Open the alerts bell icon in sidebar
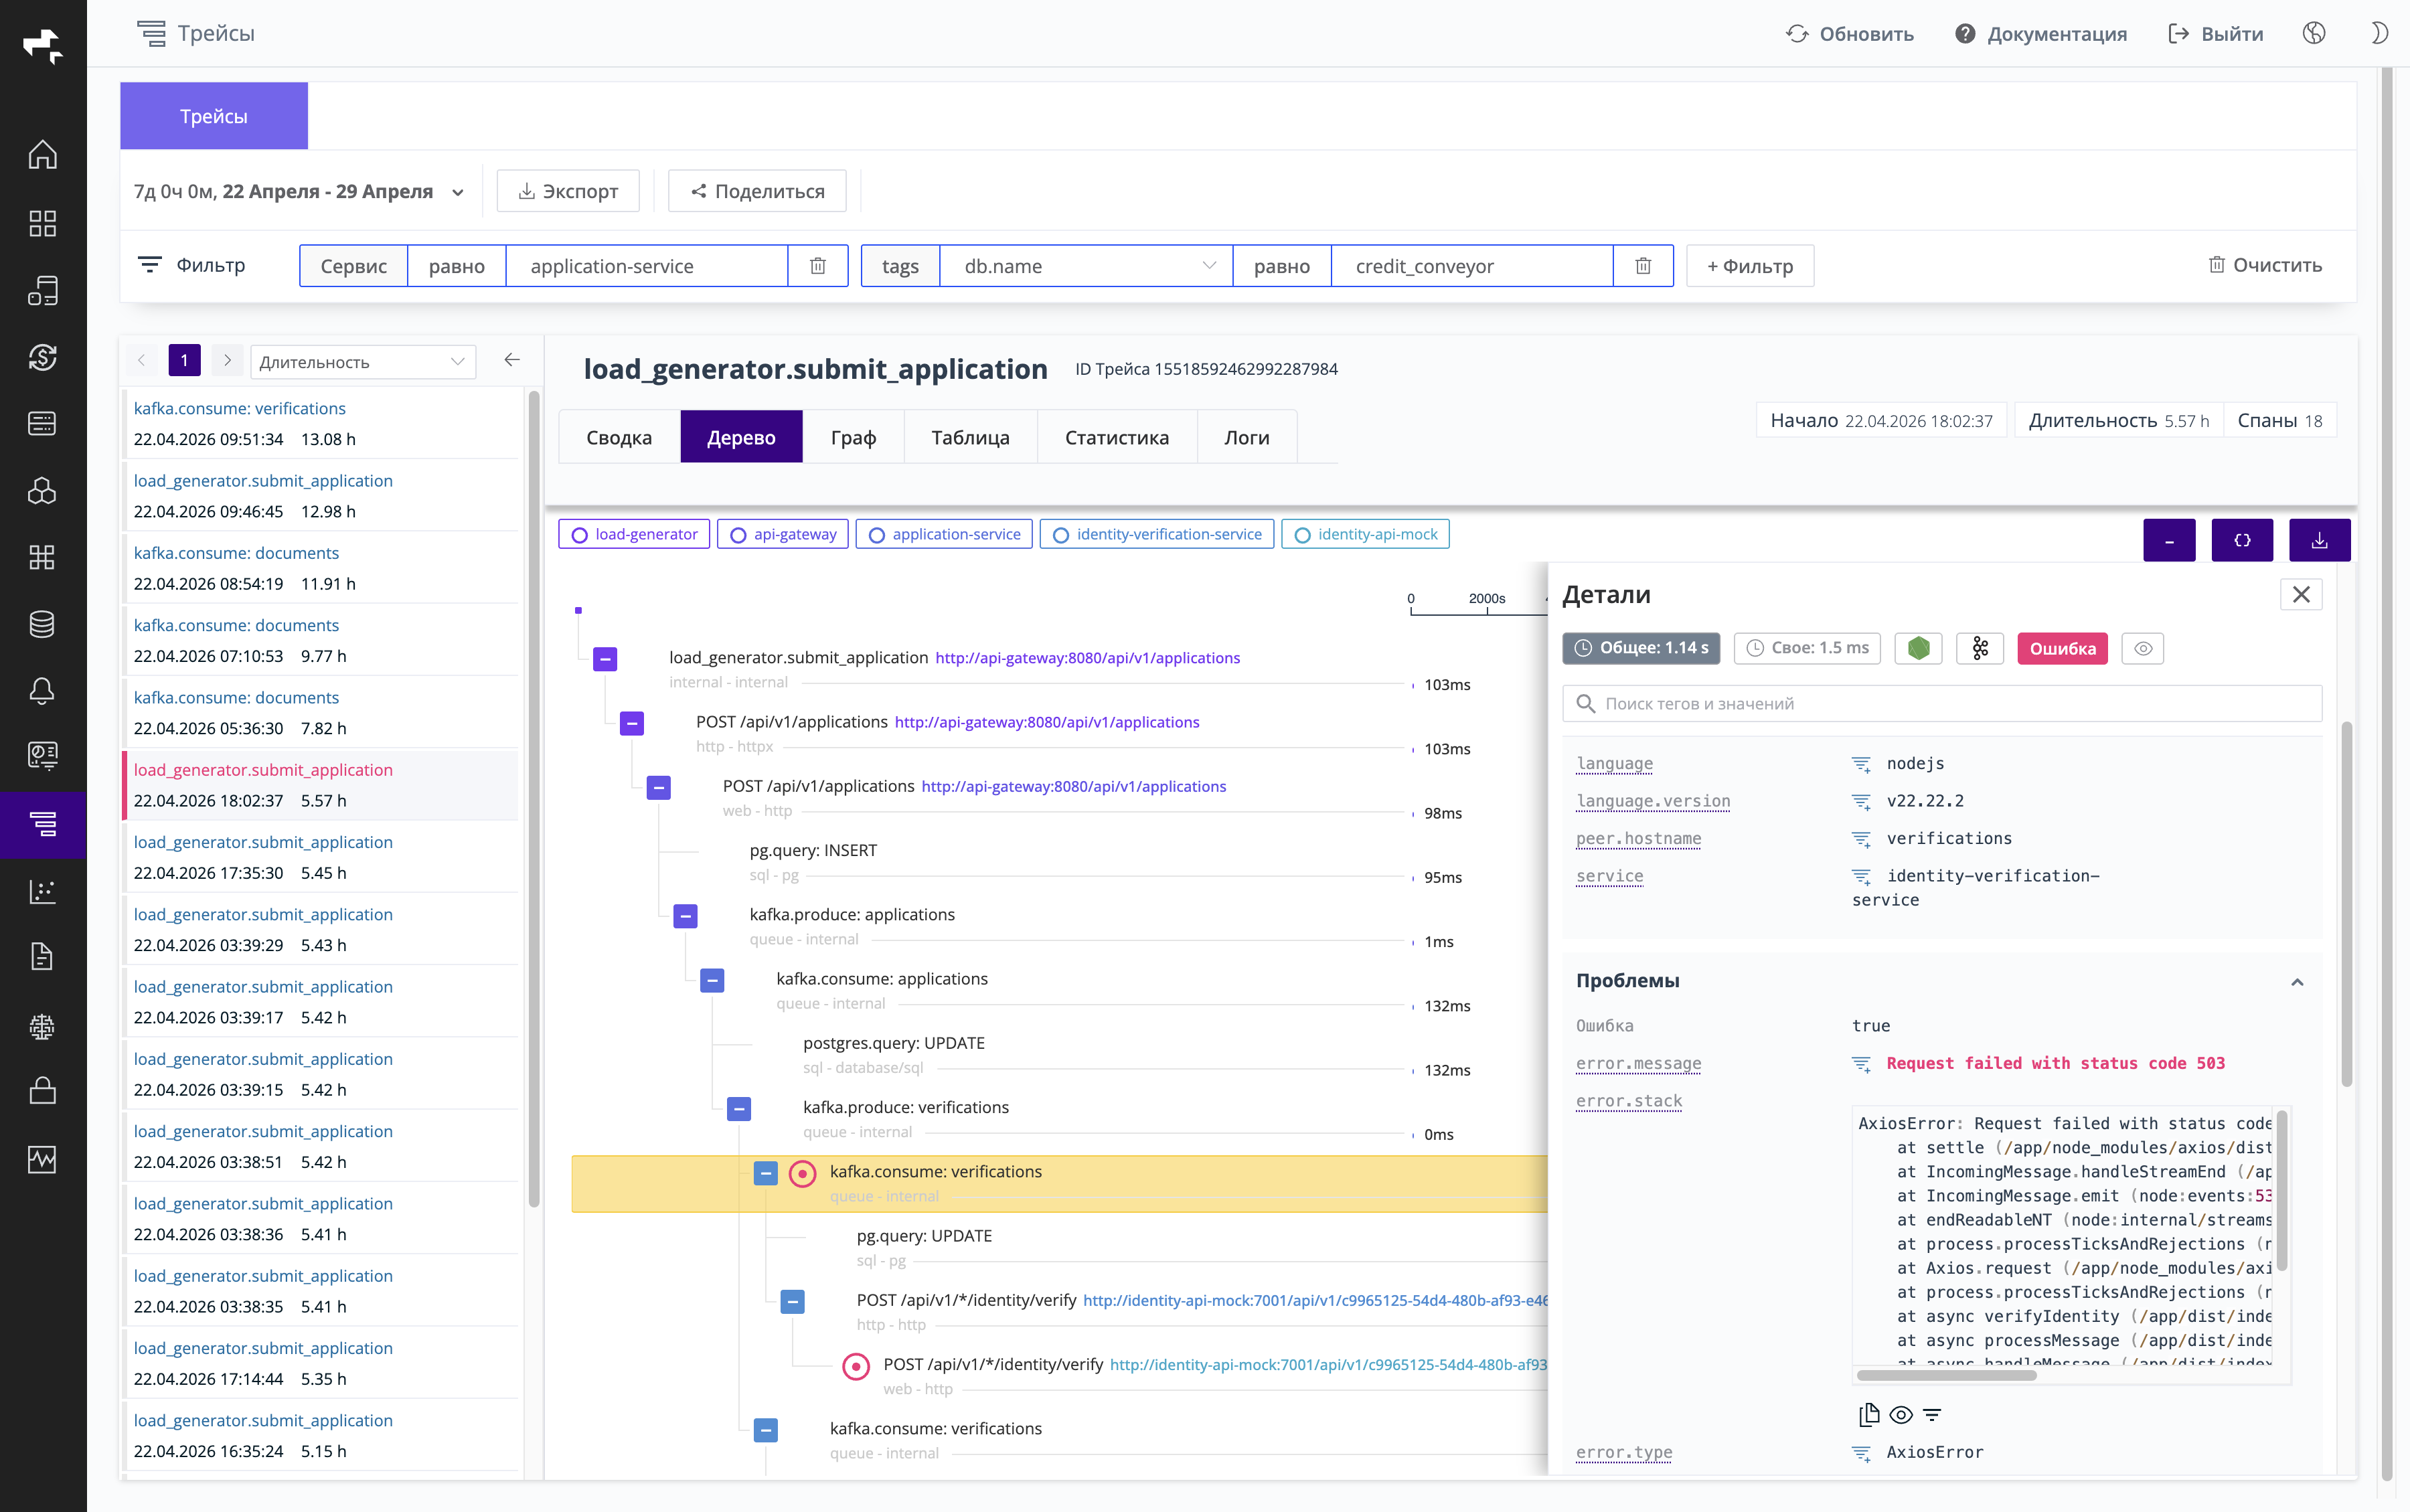2410x1512 pixels. pos(42,690)
